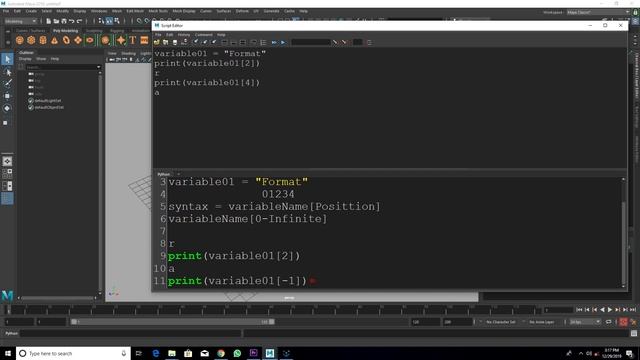
Task: Play animation forwards on timeline
Action: click(610, 310)
